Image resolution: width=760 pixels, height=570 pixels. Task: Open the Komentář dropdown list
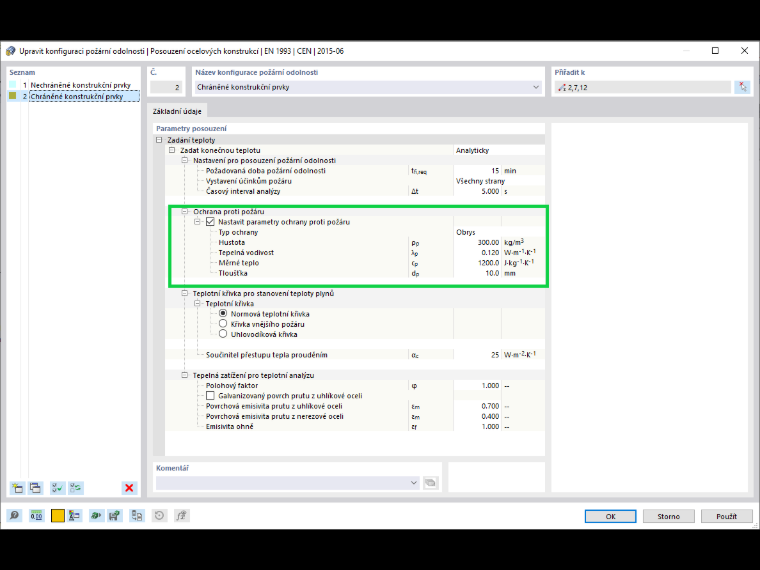click(413, 482)
